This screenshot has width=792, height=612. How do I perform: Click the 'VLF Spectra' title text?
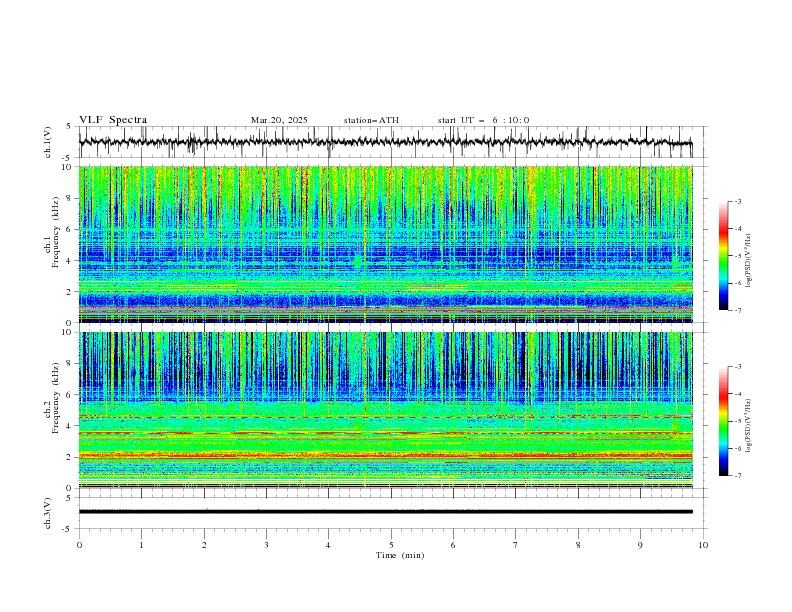pyautogui.click(x=113, y=120)
